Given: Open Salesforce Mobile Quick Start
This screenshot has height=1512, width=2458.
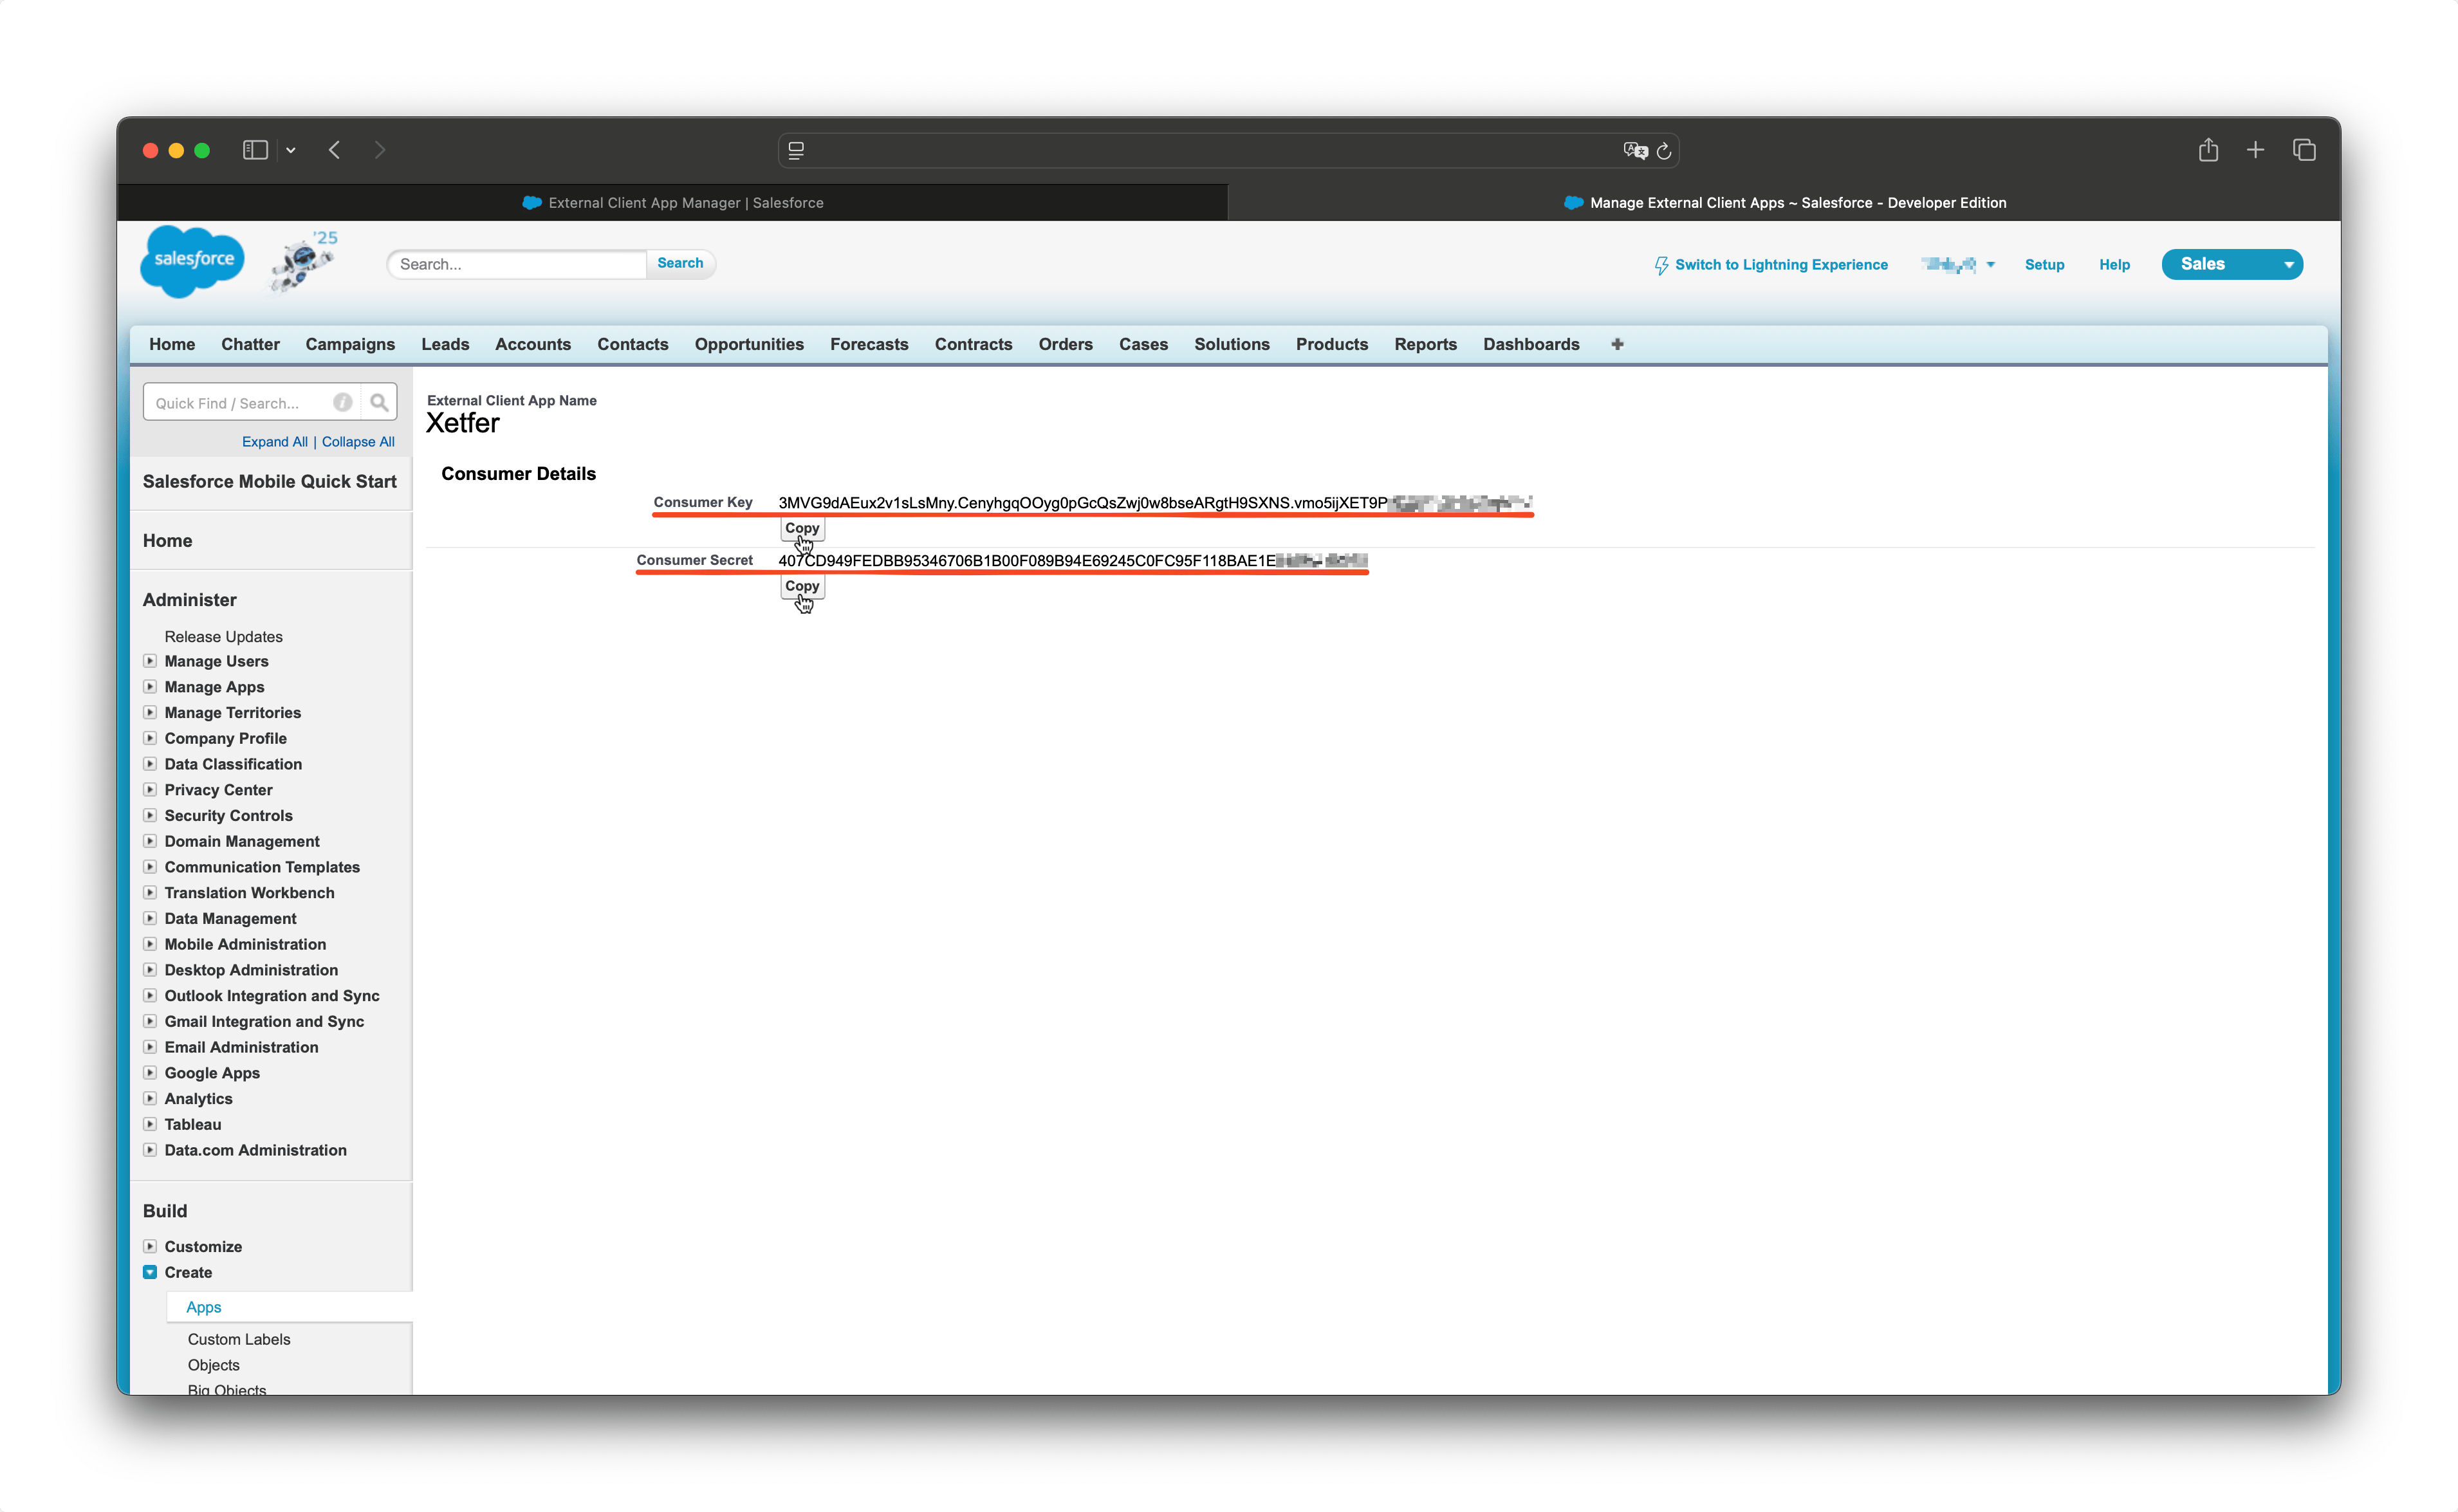Looking at the screenshot, I should [270, 481].
